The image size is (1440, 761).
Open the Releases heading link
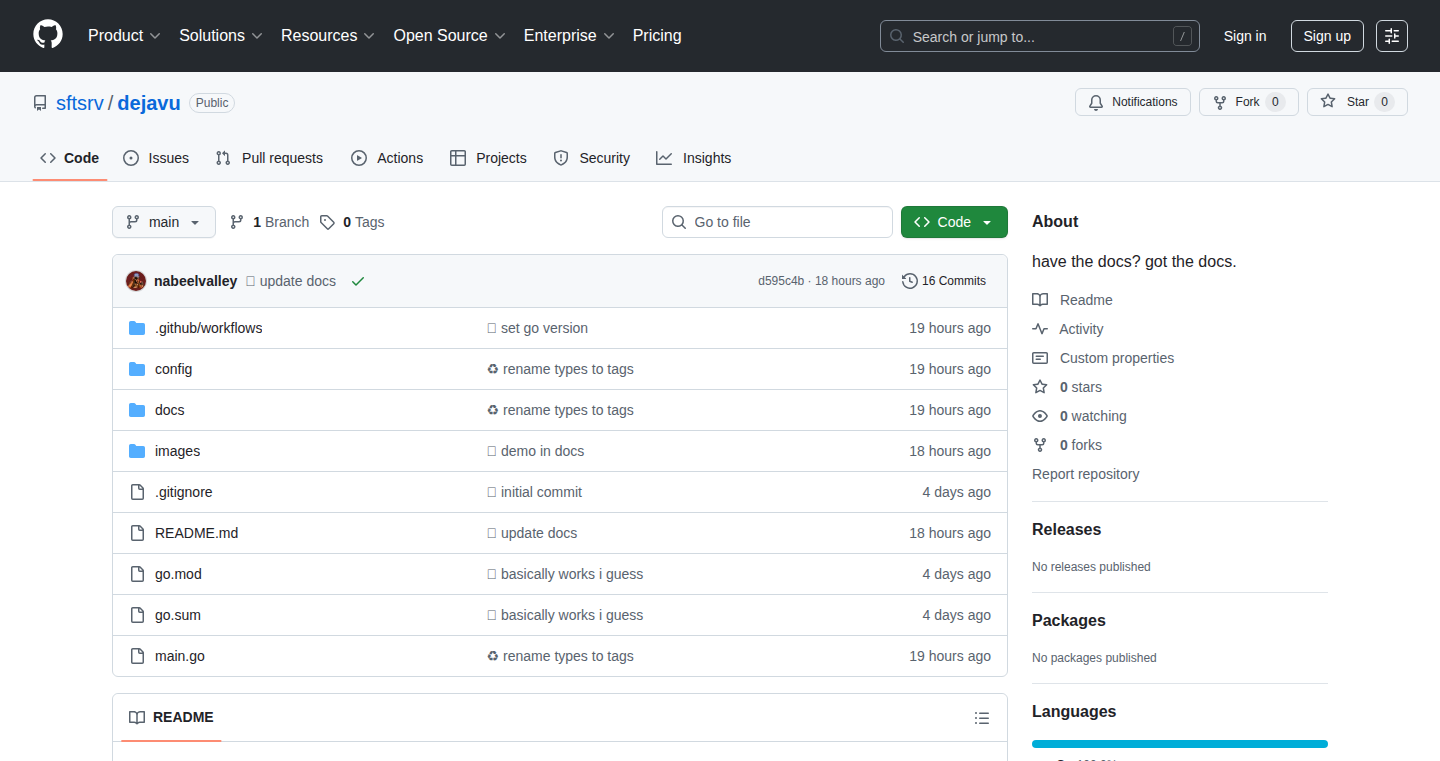pos(1067,529)
